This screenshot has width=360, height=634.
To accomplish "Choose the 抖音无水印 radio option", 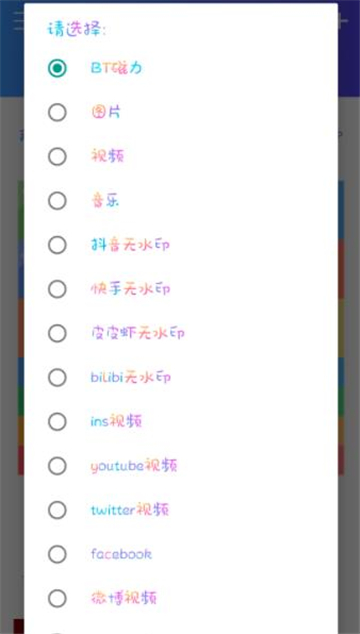I will click(57, 245).
